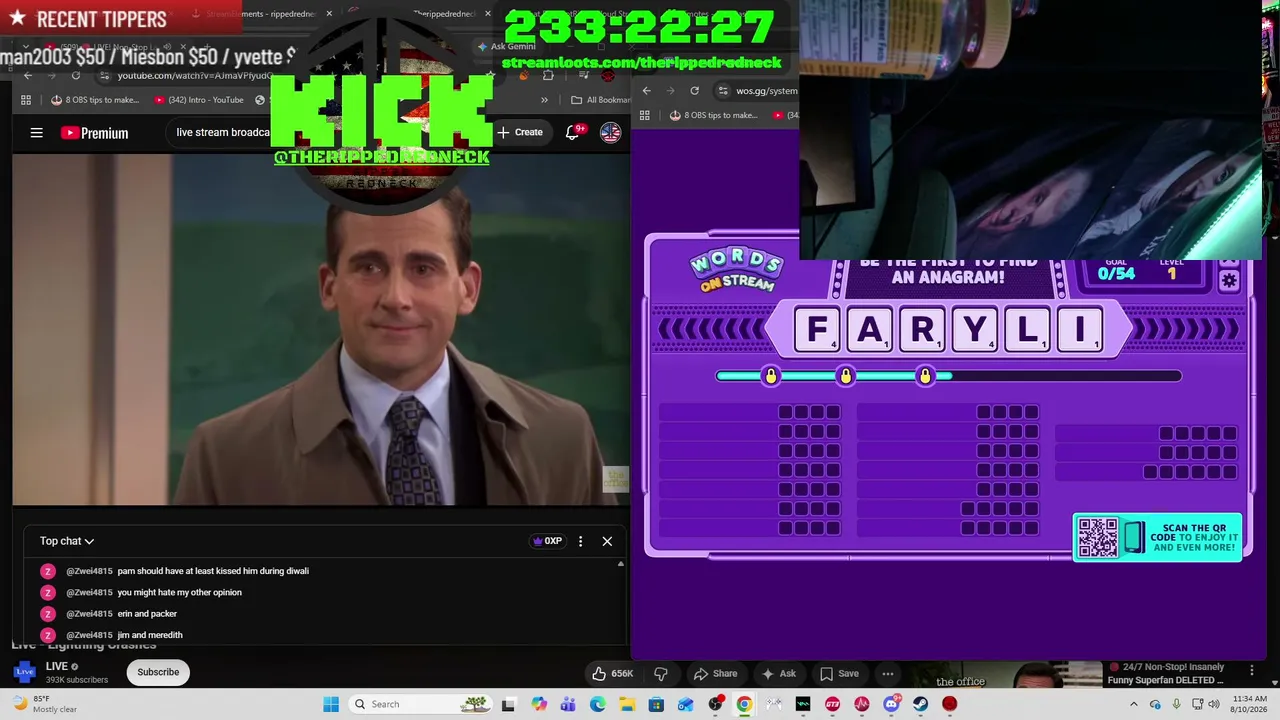The width and height of the screenshot is (1280, 720).
Task: Close the Top chat panel
Action: [607, 541]
